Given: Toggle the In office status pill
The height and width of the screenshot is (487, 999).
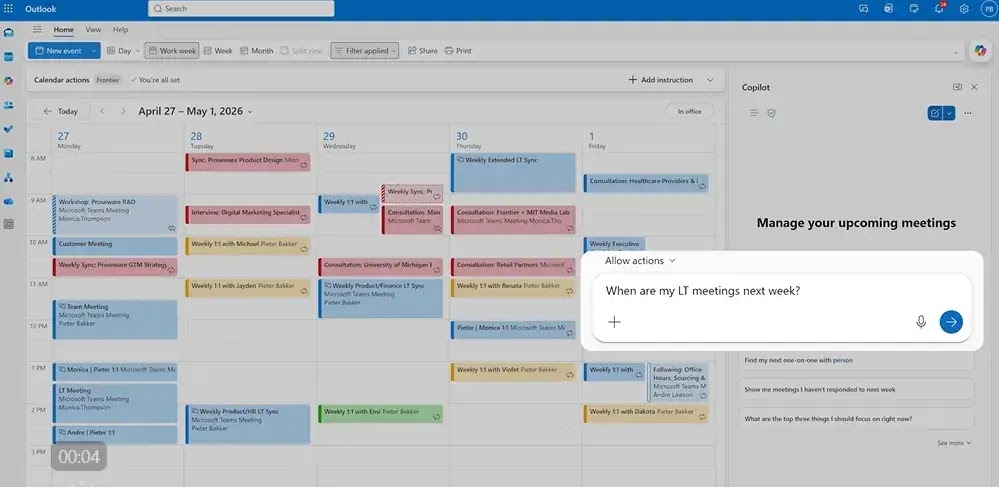Looking at the screenshot, I should [689, 111].
